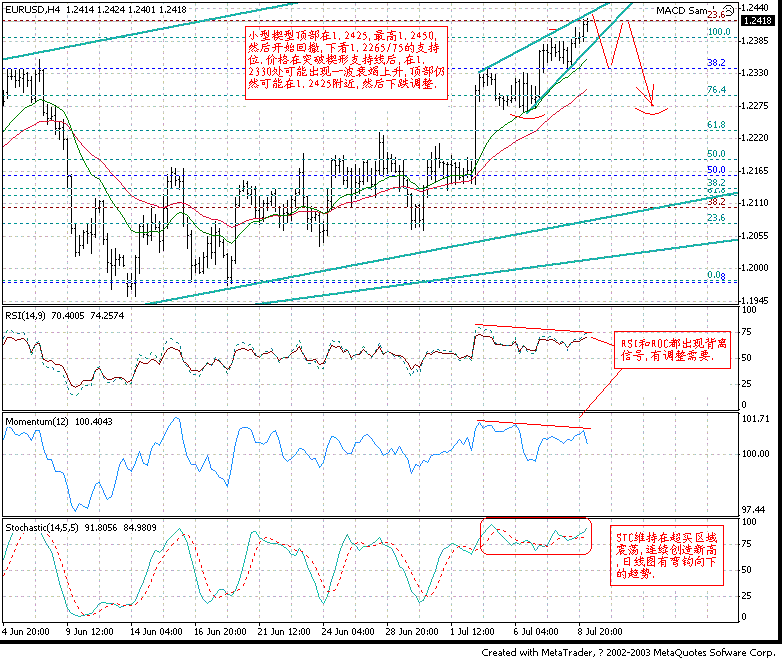Screen dimensions: 782x660
Task: Click the 1 Jul 12:00 time label
Action: click(472, 632)
